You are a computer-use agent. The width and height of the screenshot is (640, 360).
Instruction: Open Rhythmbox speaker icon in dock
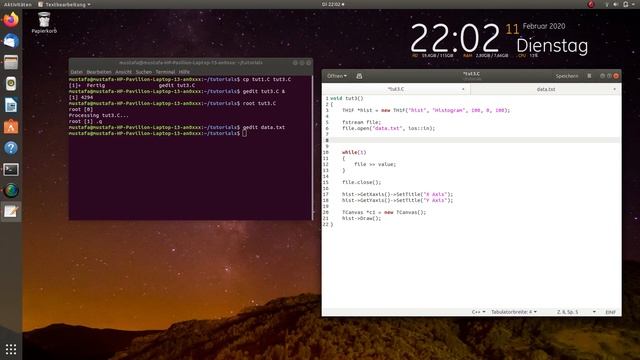(11, 84)
